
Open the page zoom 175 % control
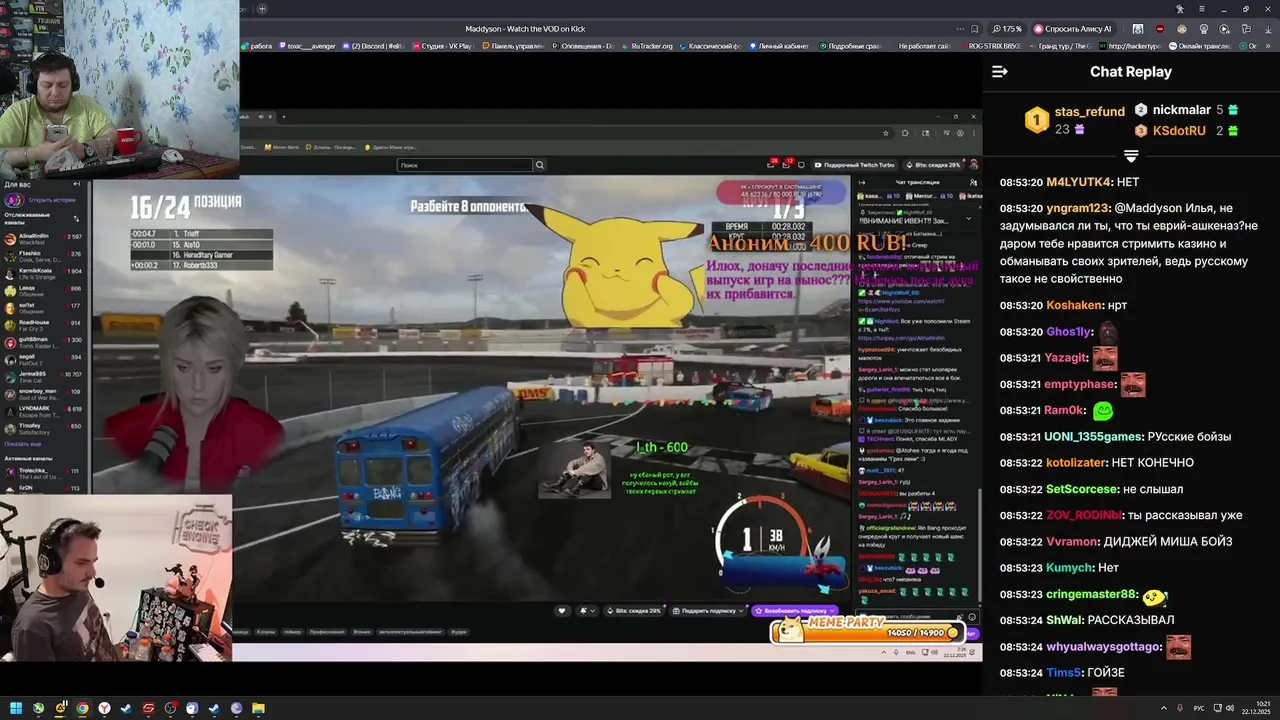(1007, 29)
